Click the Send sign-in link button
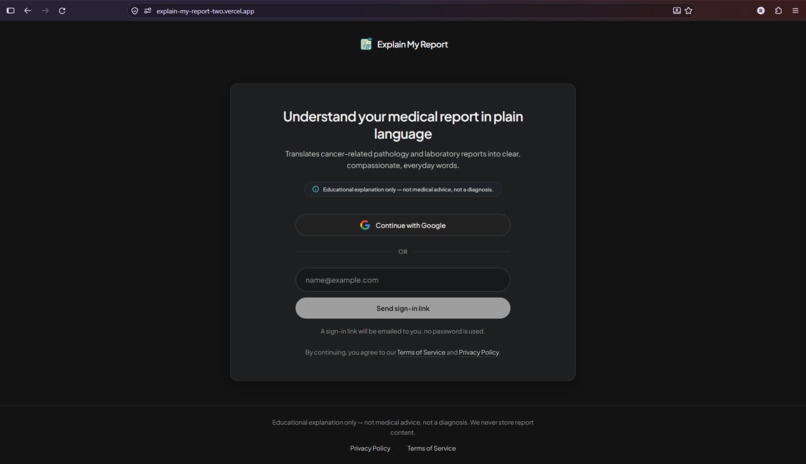This screenshot has width=806, height=464. pyautogui.click(x=402, y=308)
